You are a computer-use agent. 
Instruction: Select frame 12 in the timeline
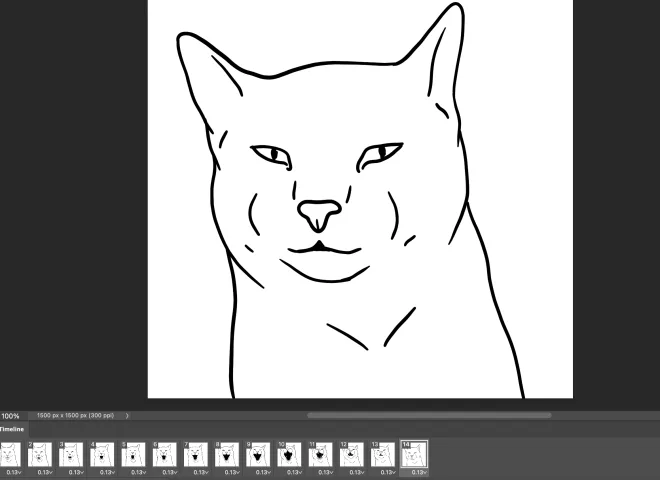pyautogui.click(x=351, y=455)
